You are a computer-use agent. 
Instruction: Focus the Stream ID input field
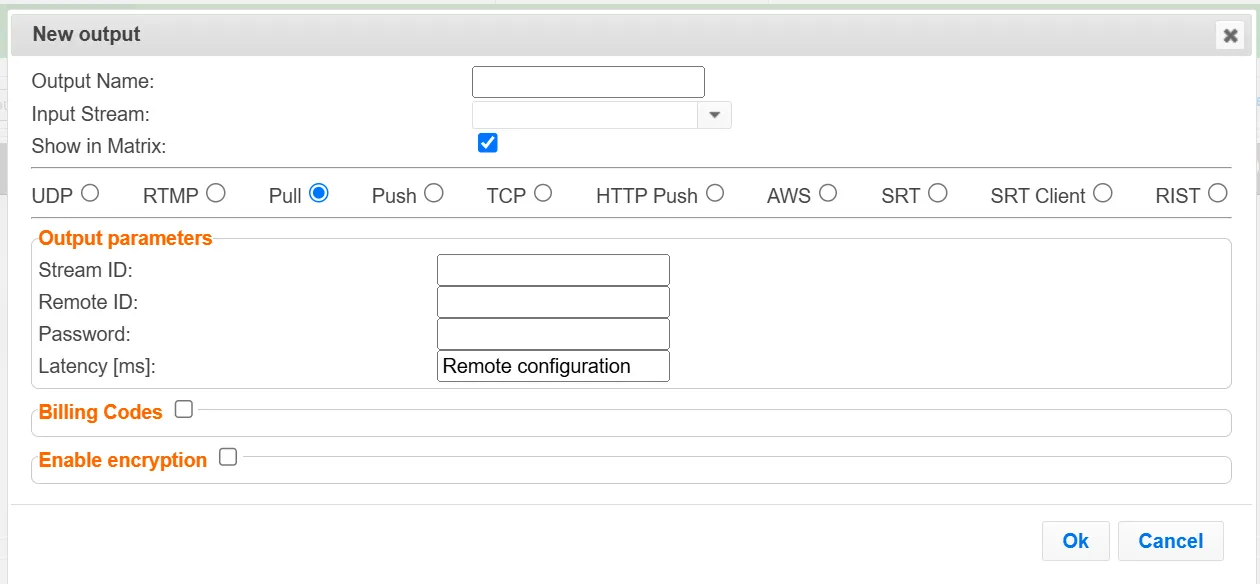pyautogui.click(x=553, y=270)
